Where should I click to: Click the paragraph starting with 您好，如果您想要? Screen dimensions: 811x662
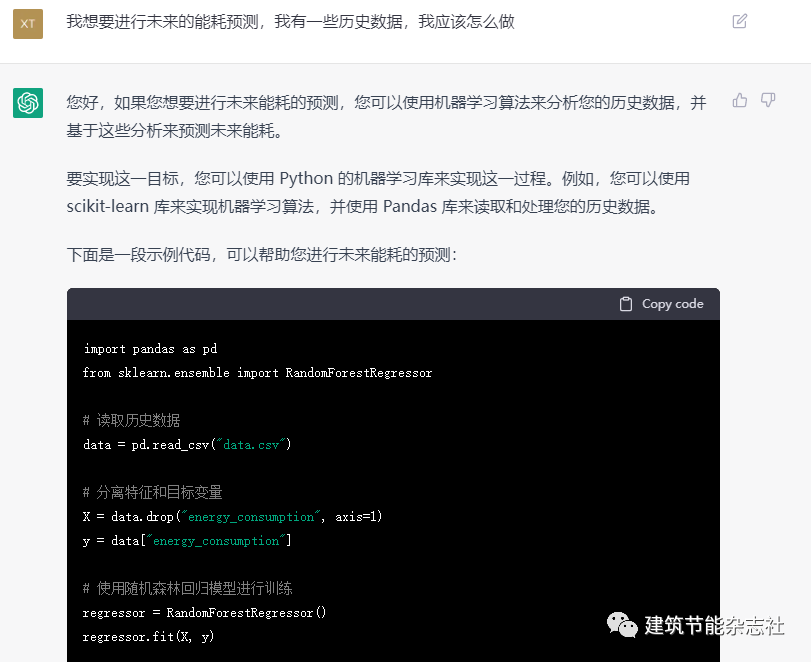click(386, 116)
